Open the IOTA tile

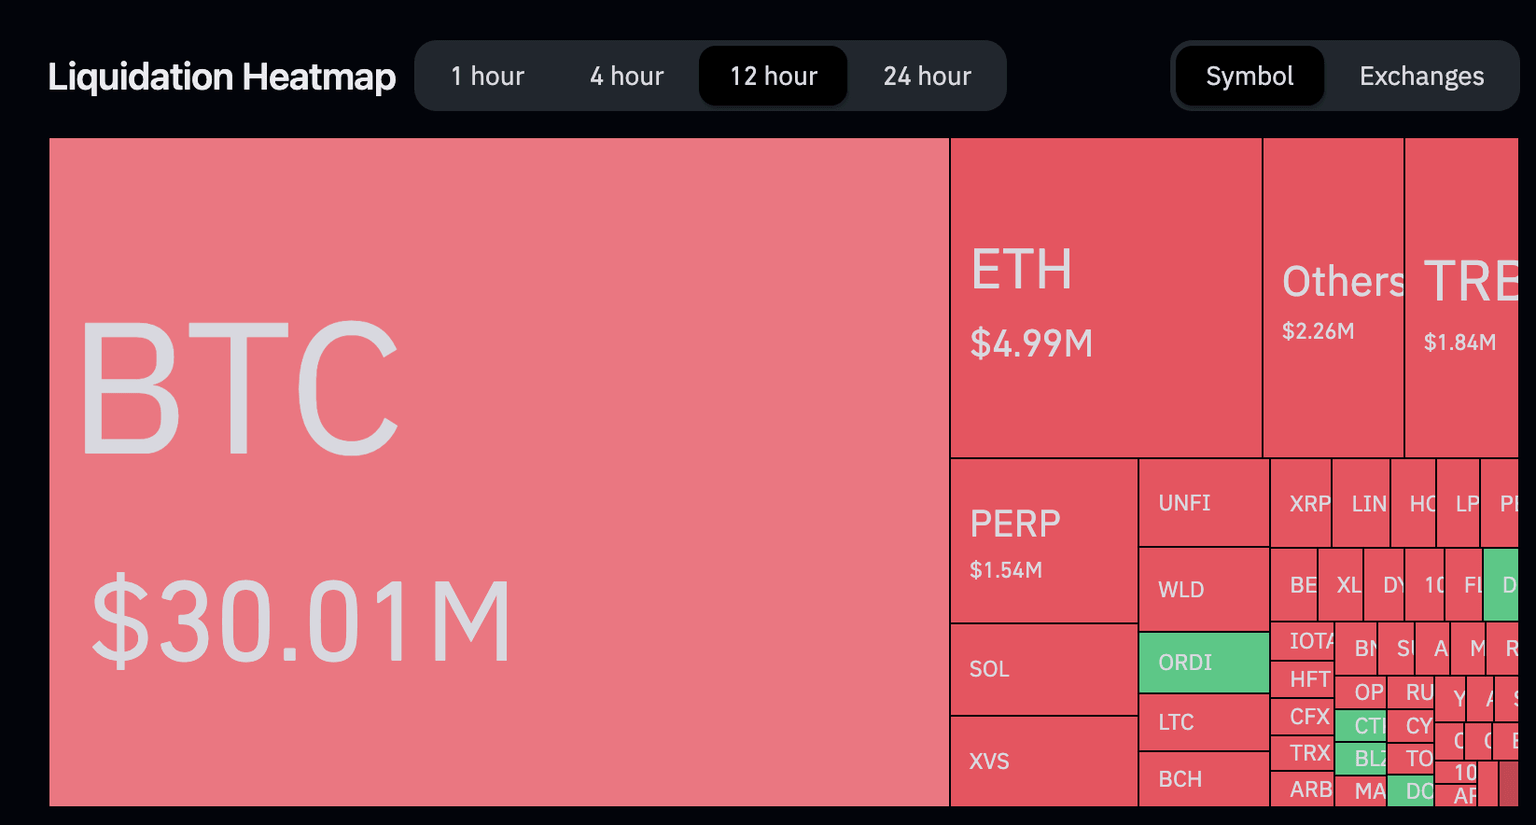point(1301,641)
